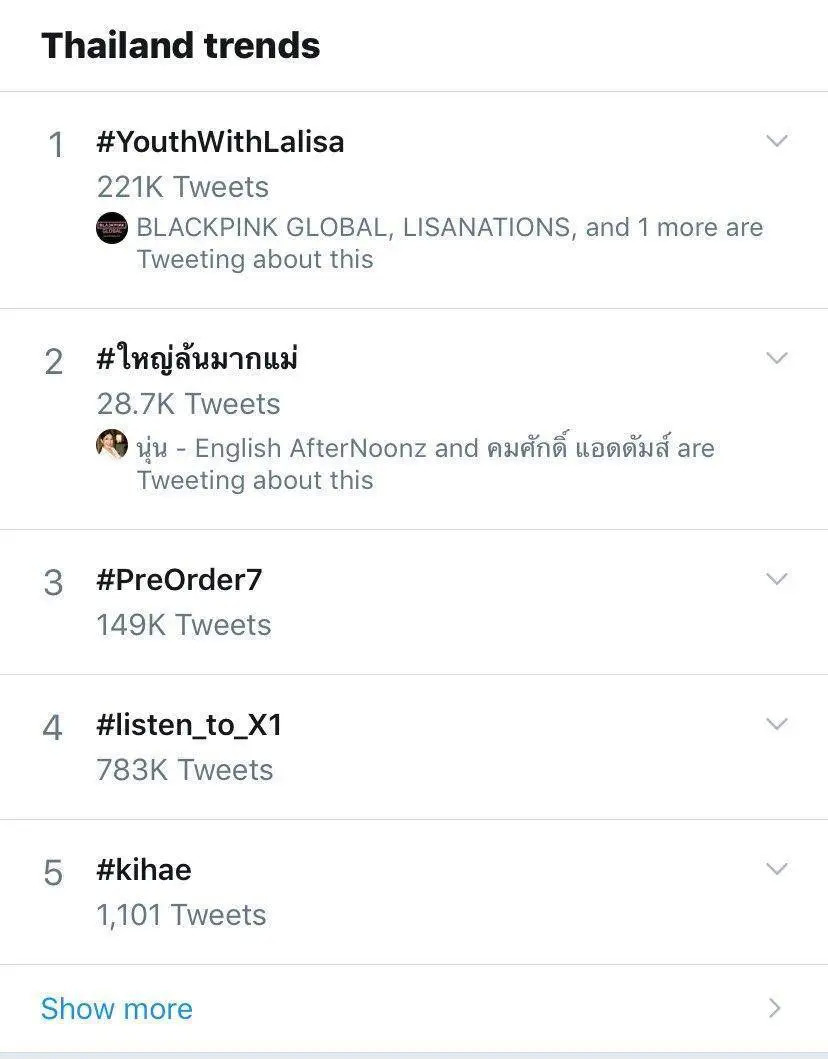Open the #kihae hashtag
Viewport: 828px width, 1059px height.
click(144, 870)
